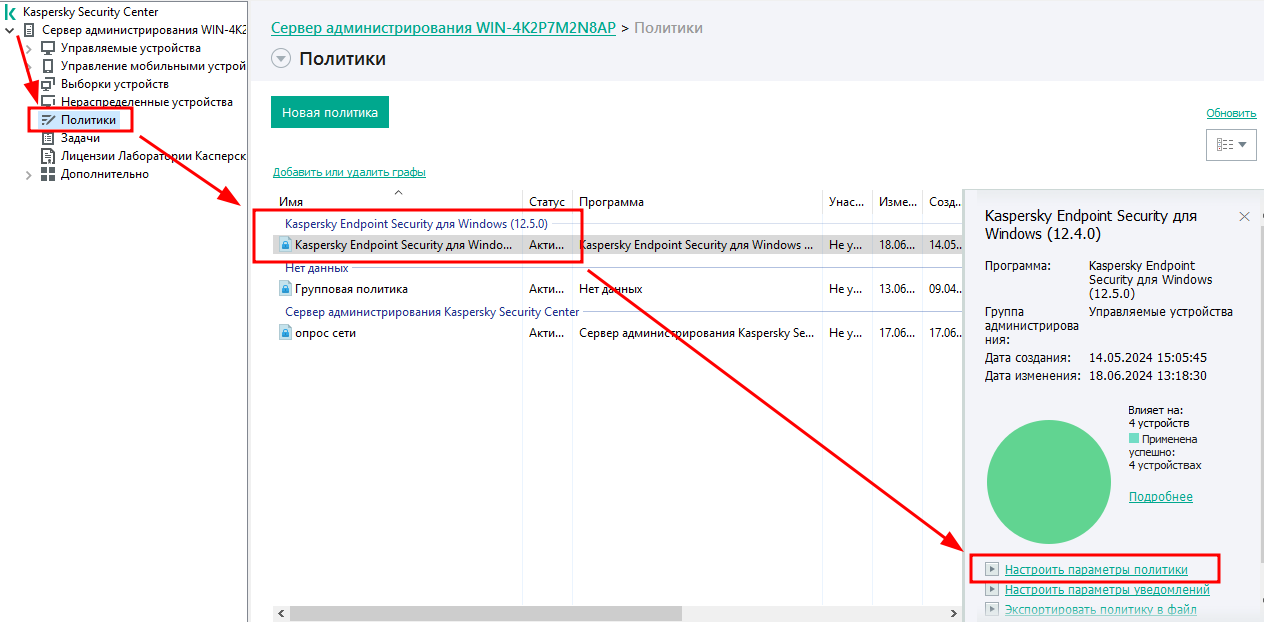Click the creation date 14.05.2024 15:05:45
1264x622 pixels.
(x=1148, y=357)
